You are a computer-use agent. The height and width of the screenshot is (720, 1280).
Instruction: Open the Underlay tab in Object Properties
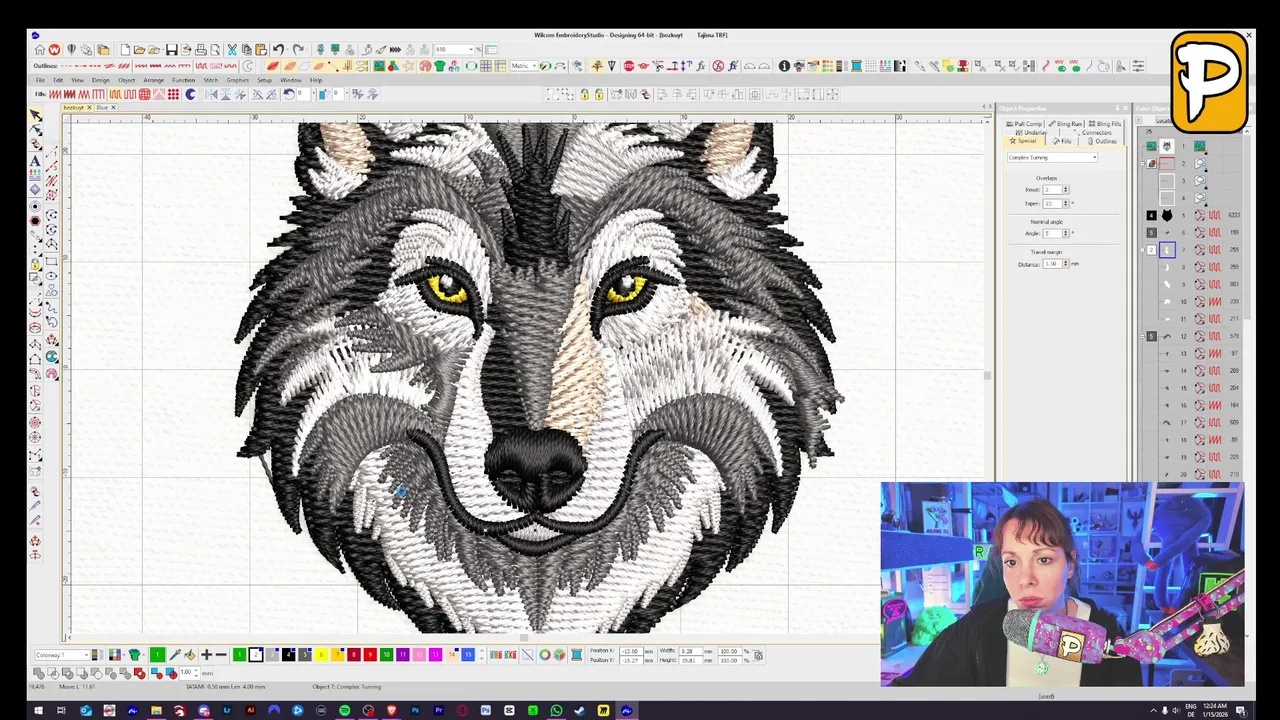coord(1031,132)
